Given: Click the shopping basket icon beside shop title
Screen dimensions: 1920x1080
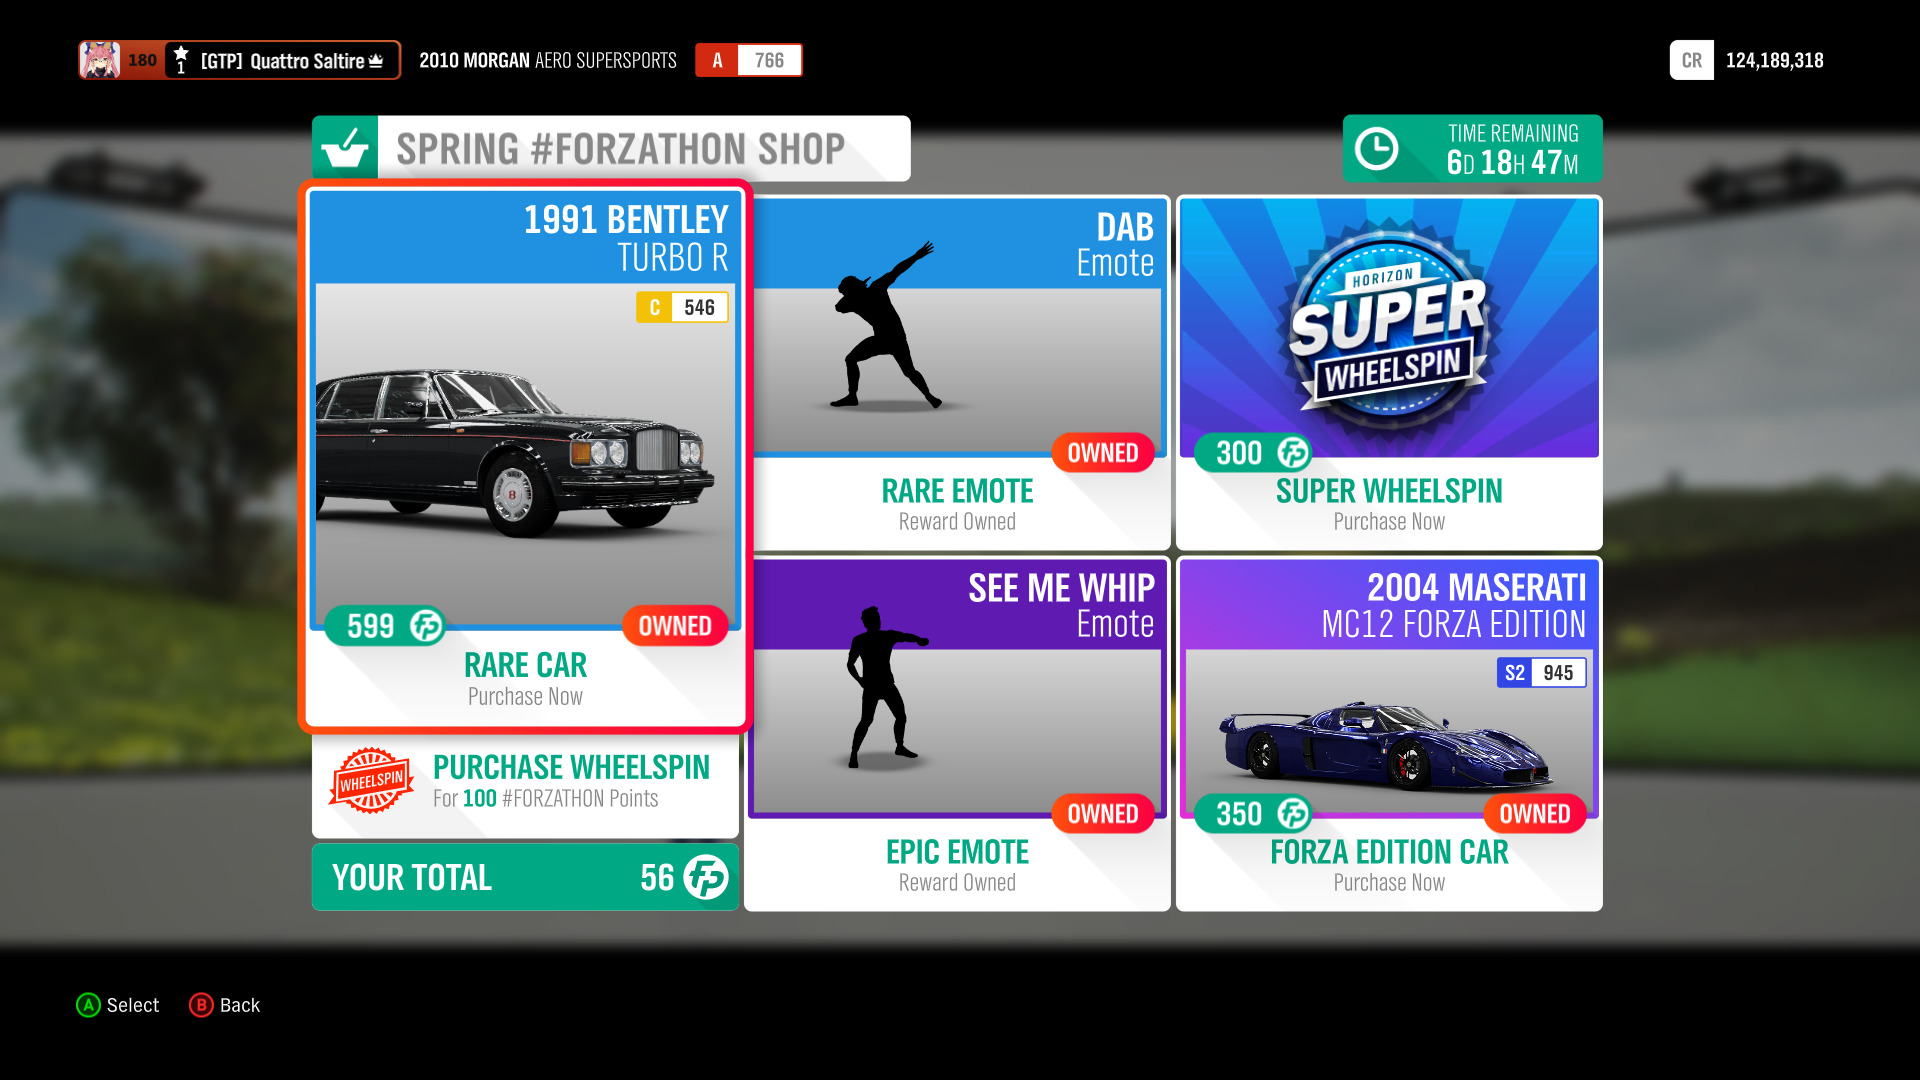Looking at the screenshot, I should pos(345,148).
